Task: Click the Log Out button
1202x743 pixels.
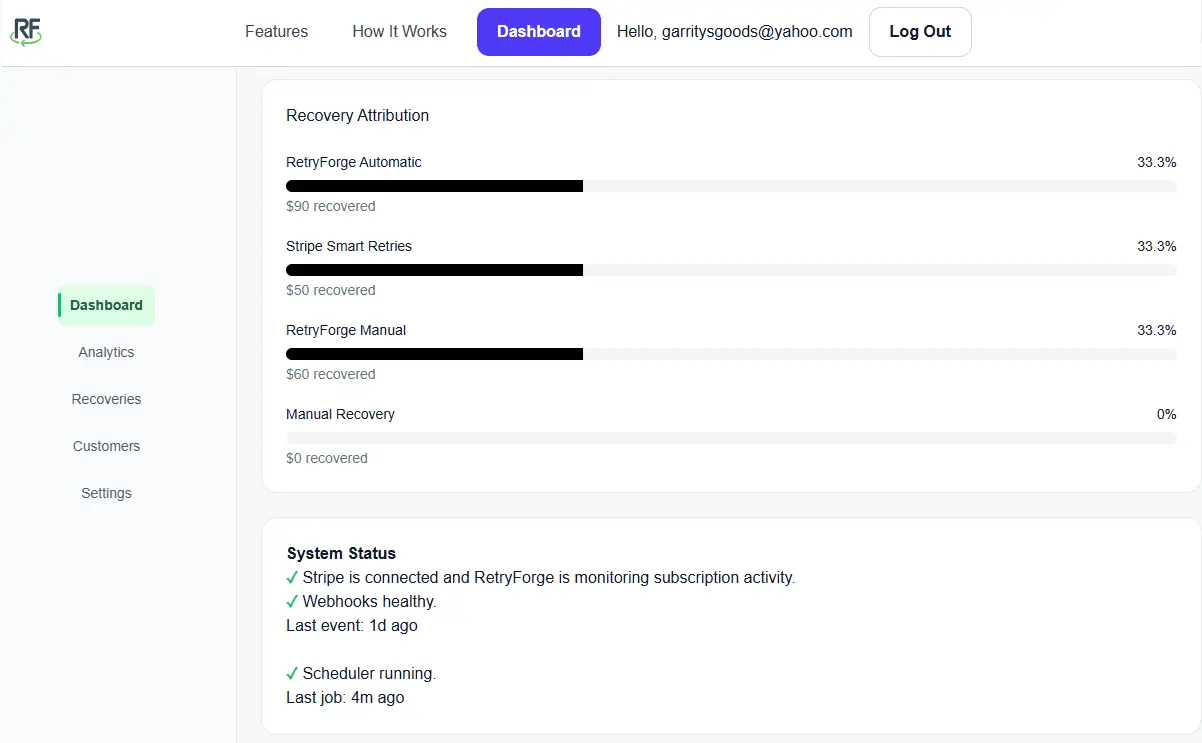Action: click(920, 32)
